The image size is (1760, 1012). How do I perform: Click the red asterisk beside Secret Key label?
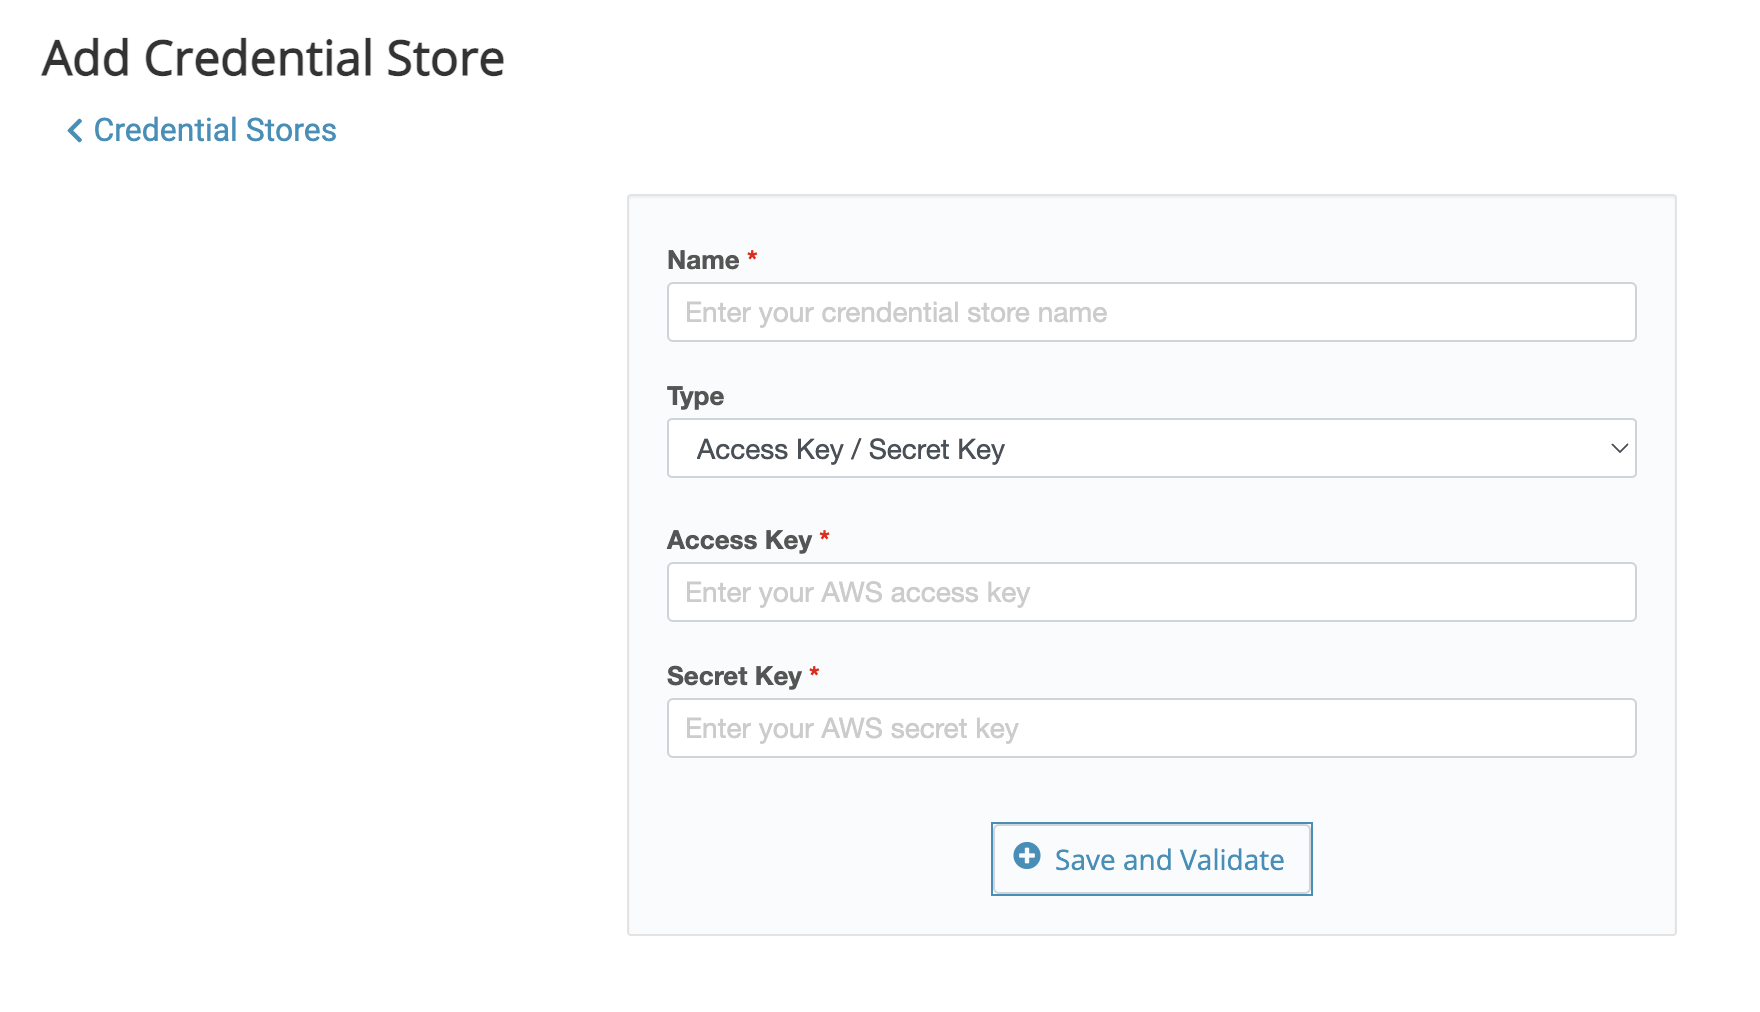point(814,673)
